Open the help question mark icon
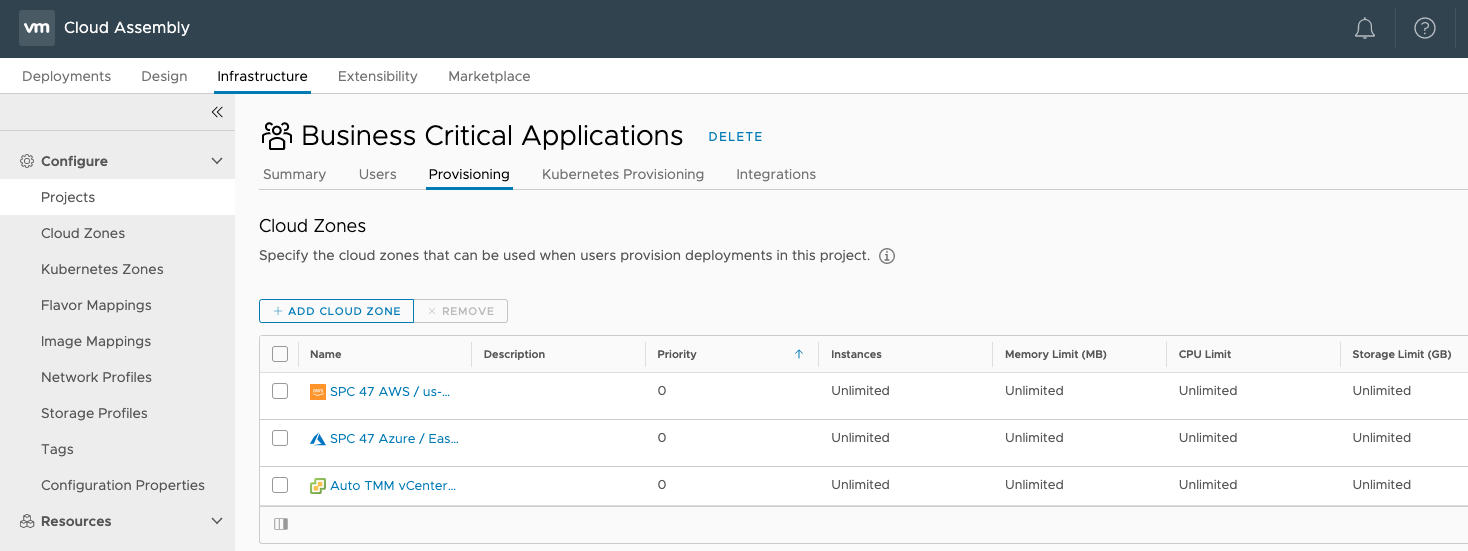 pyautogui.click(x=1425, y=28)
